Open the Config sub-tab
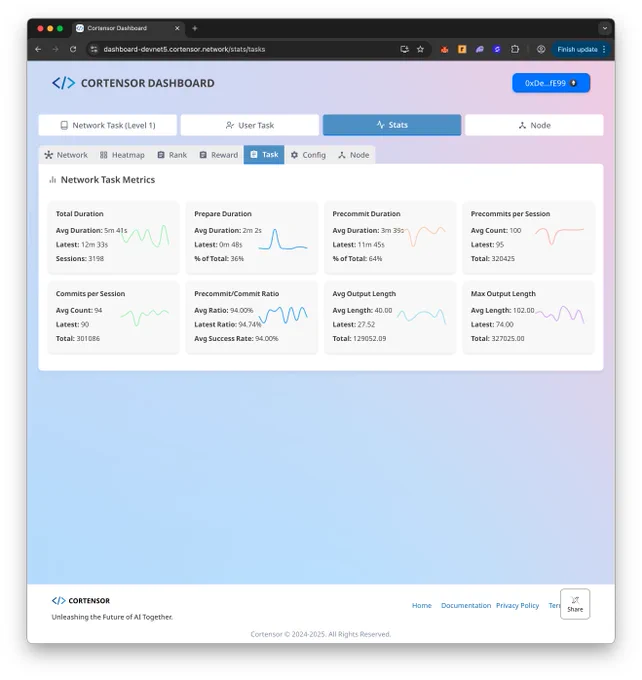The height and width of the screenshot is (680, 642). pyautogui.click(x=308, y=155)
